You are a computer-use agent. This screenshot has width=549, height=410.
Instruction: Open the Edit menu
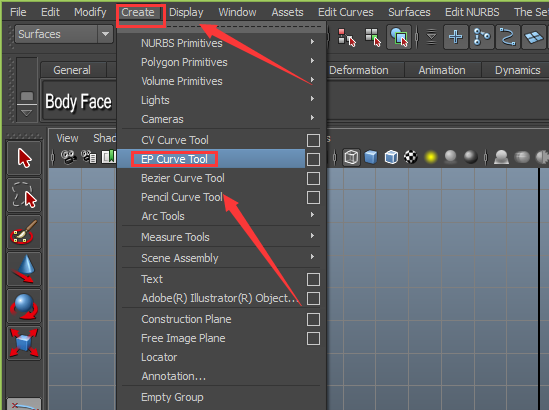(50, 12)
